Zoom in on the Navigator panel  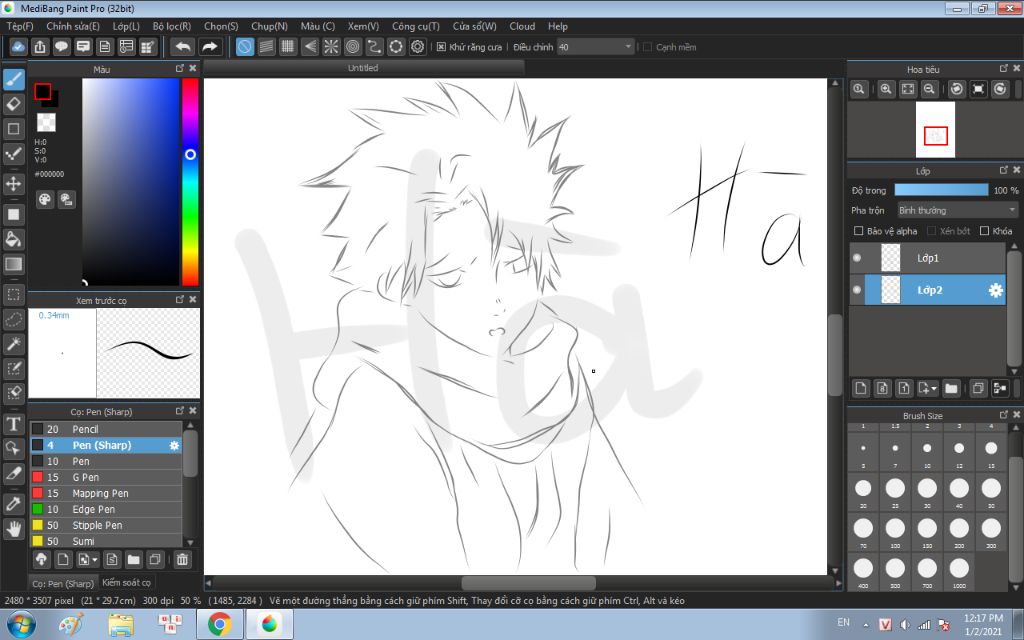pyautogui.click(x=886, y=89)
